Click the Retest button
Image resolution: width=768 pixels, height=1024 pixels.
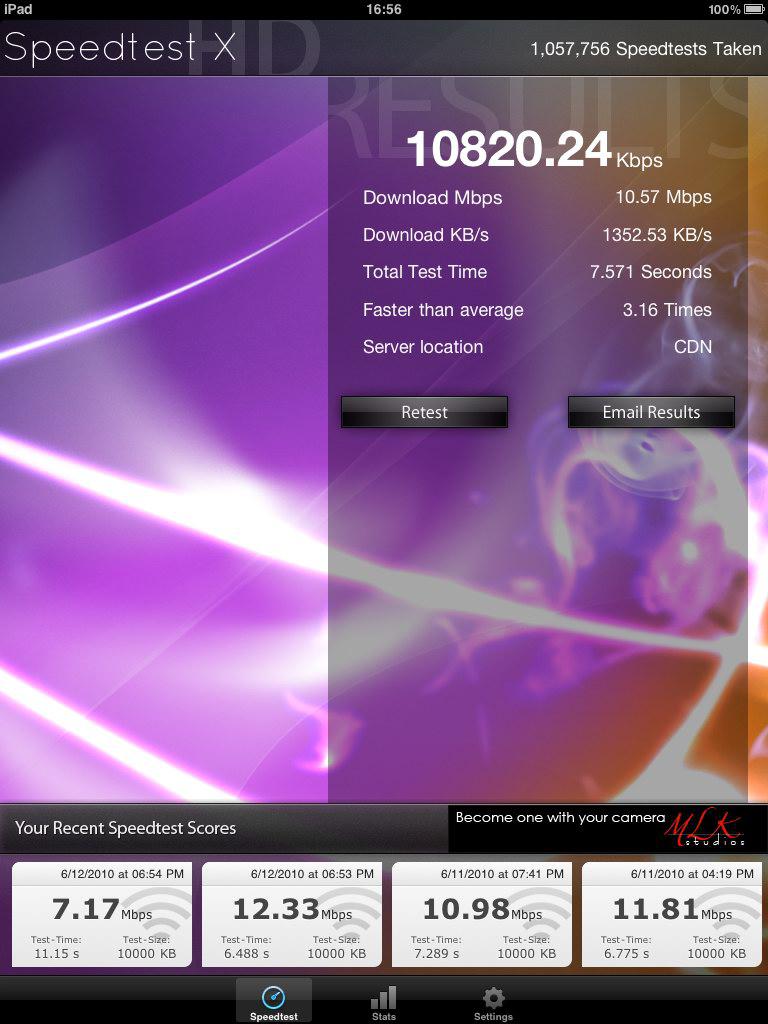click(424, 412)
